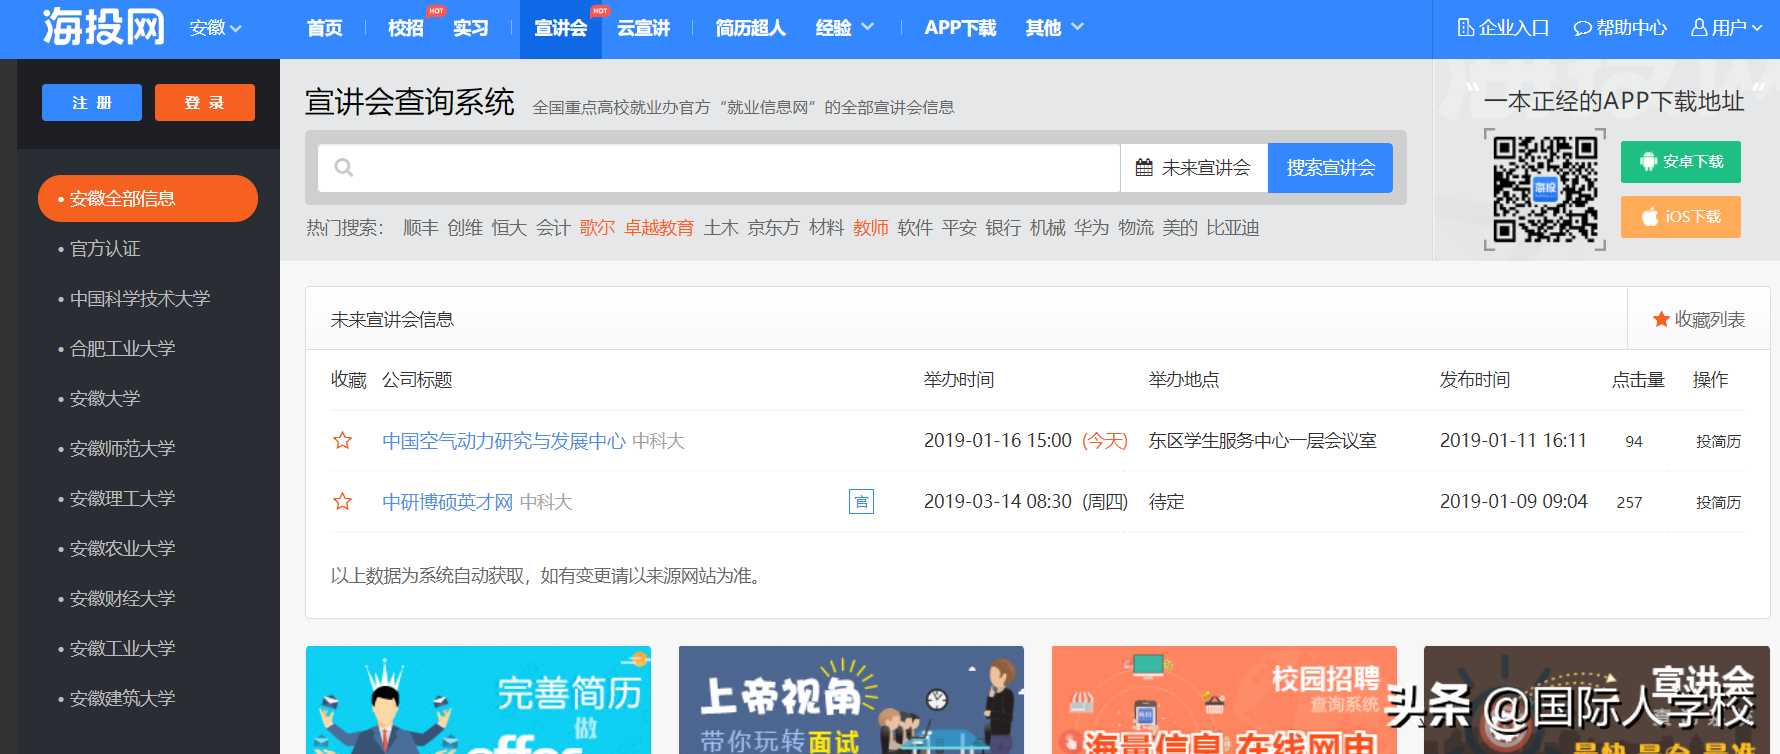Screen dimensions: 1780x754
Task: Expand the 经验 menu
Action: pos(844,28)
